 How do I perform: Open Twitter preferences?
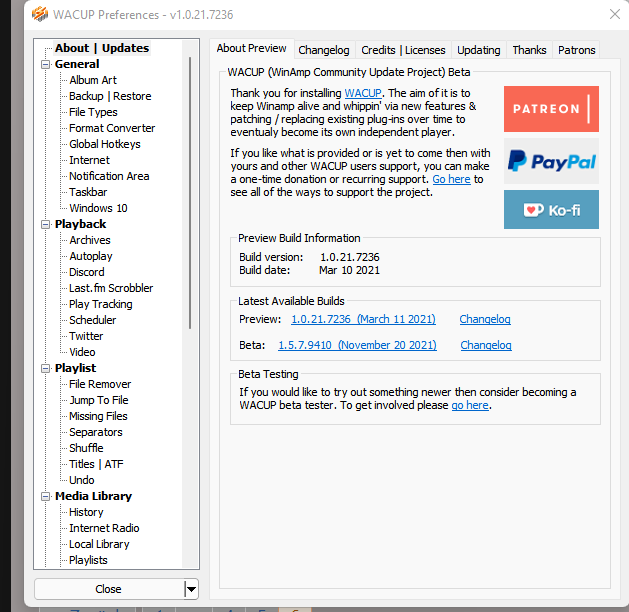pos(86,336)
